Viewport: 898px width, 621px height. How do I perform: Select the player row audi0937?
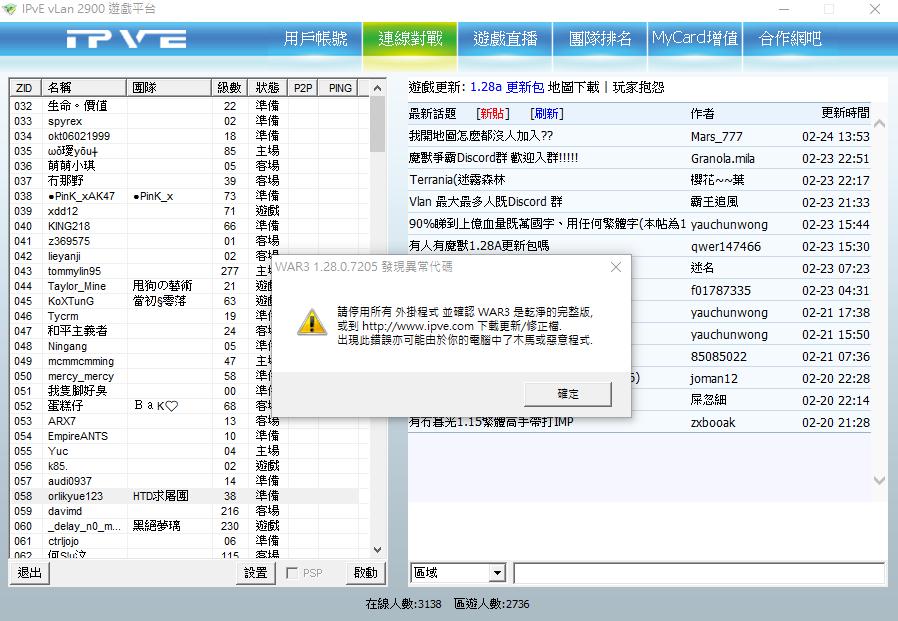pyautogui.click(x=184, y=481)
